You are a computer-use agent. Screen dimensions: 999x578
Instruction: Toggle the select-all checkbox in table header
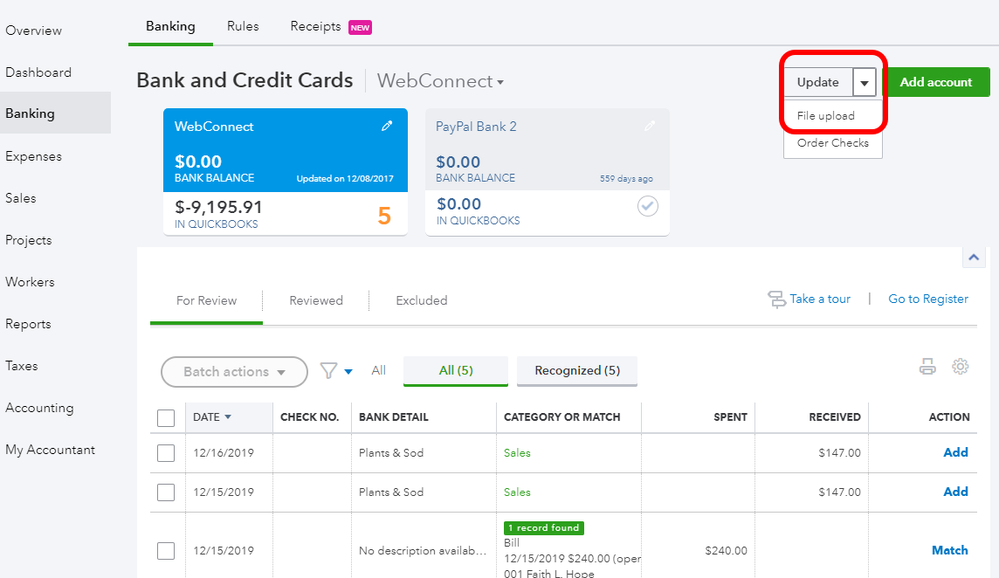click(x=166, y=418)
